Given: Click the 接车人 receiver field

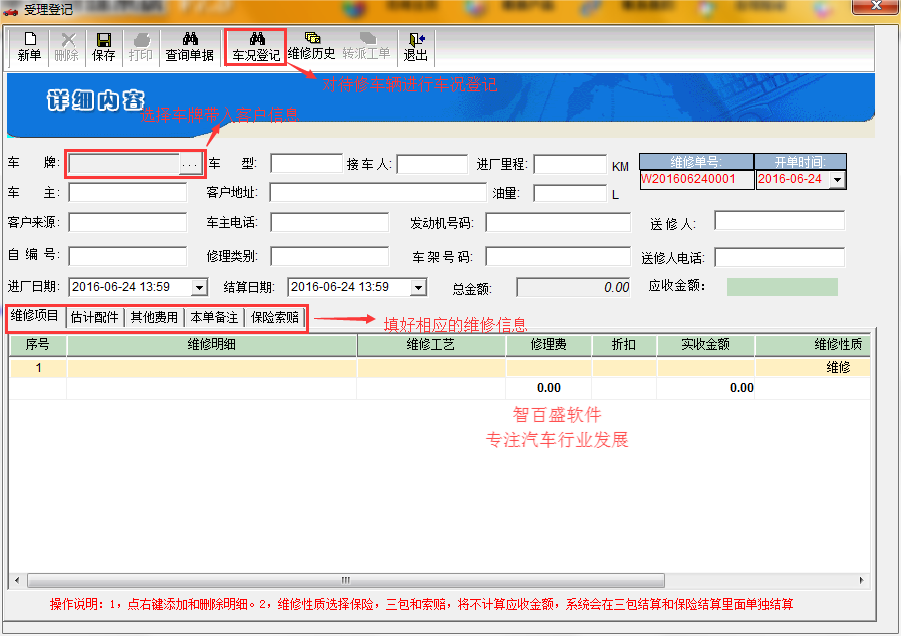Looking at the screenshot, I should (x=432, y=164).
